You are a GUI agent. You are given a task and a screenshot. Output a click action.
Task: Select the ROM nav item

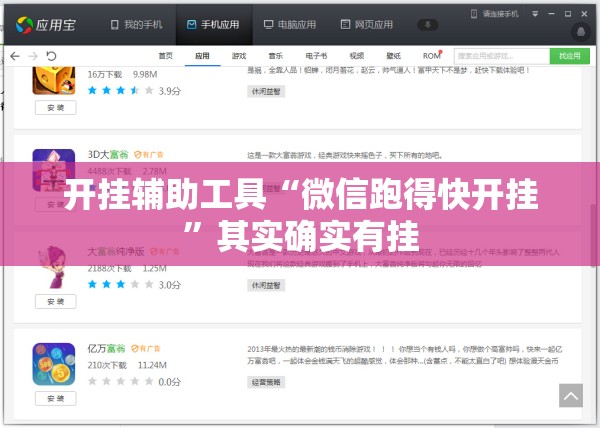pyautogui.click(x=432, y=56)
